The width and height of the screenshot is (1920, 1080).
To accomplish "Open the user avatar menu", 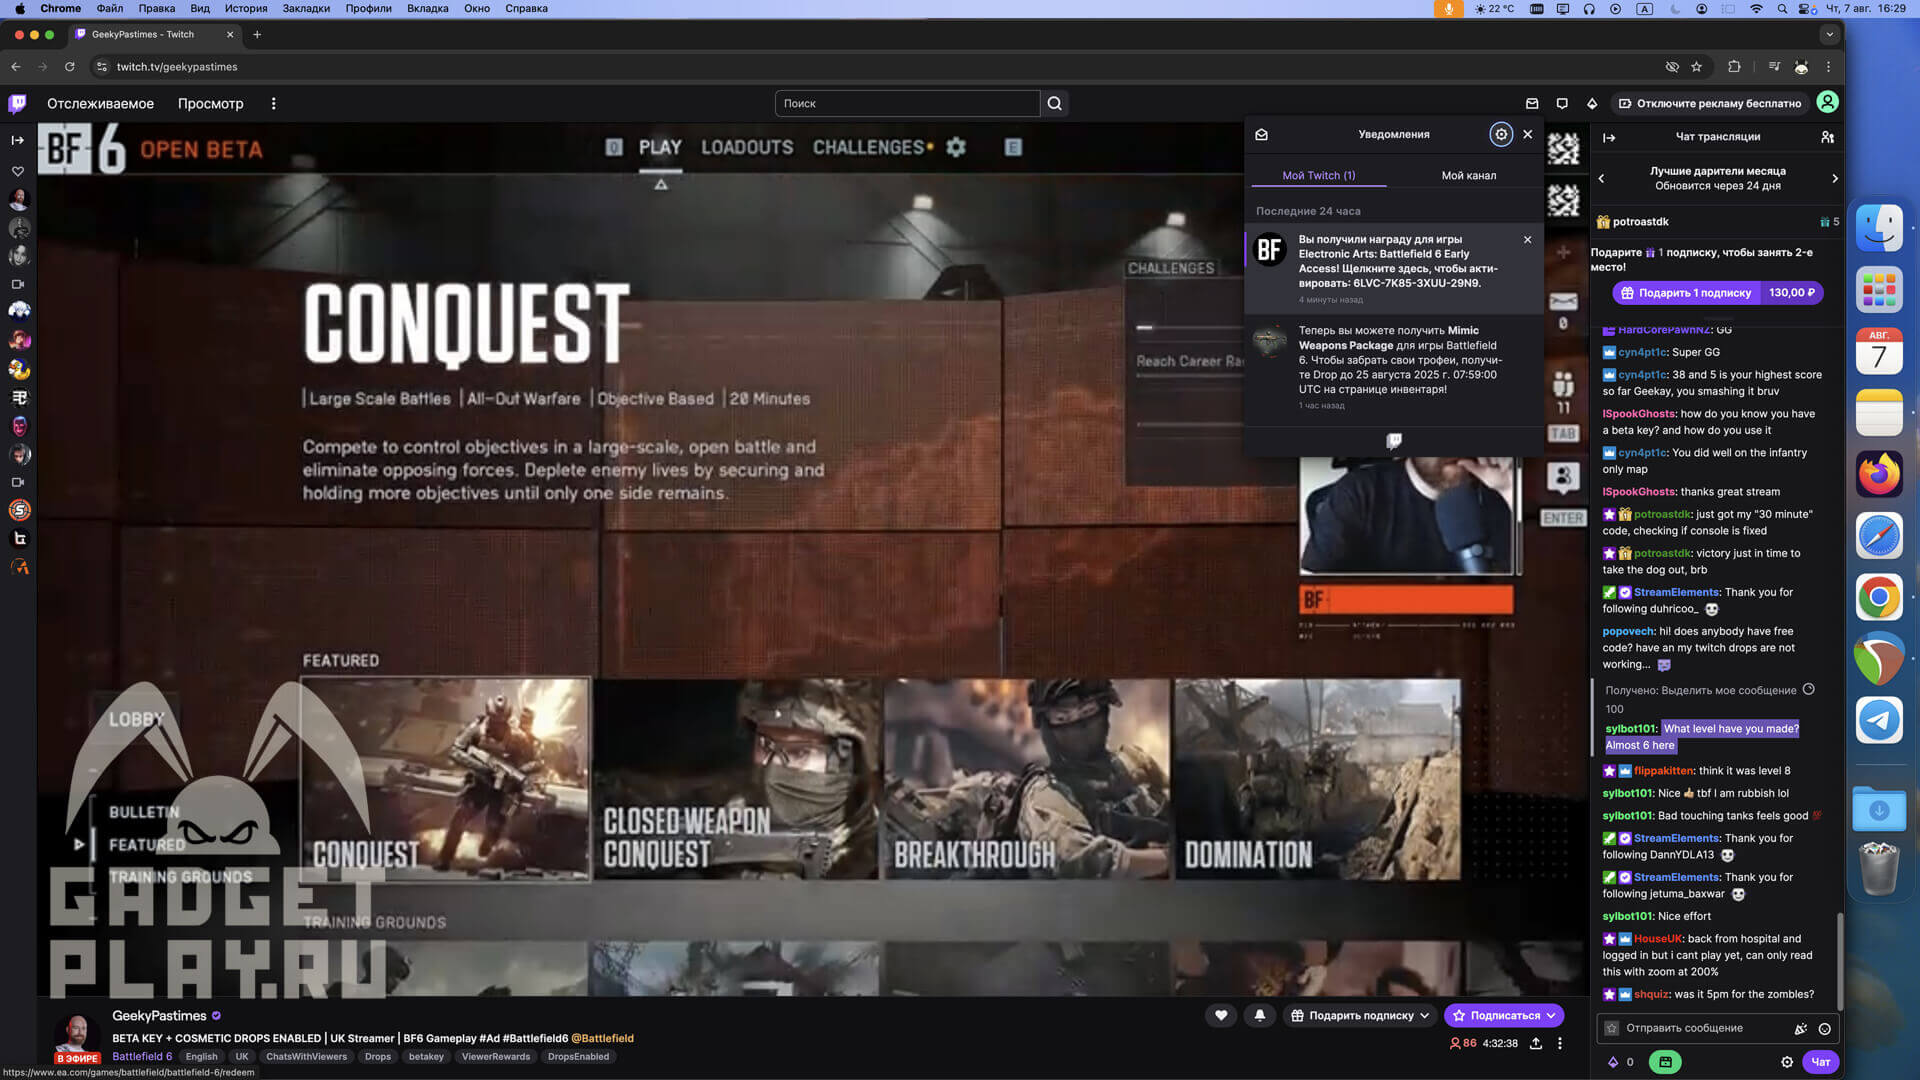I will coord(1827,102).
